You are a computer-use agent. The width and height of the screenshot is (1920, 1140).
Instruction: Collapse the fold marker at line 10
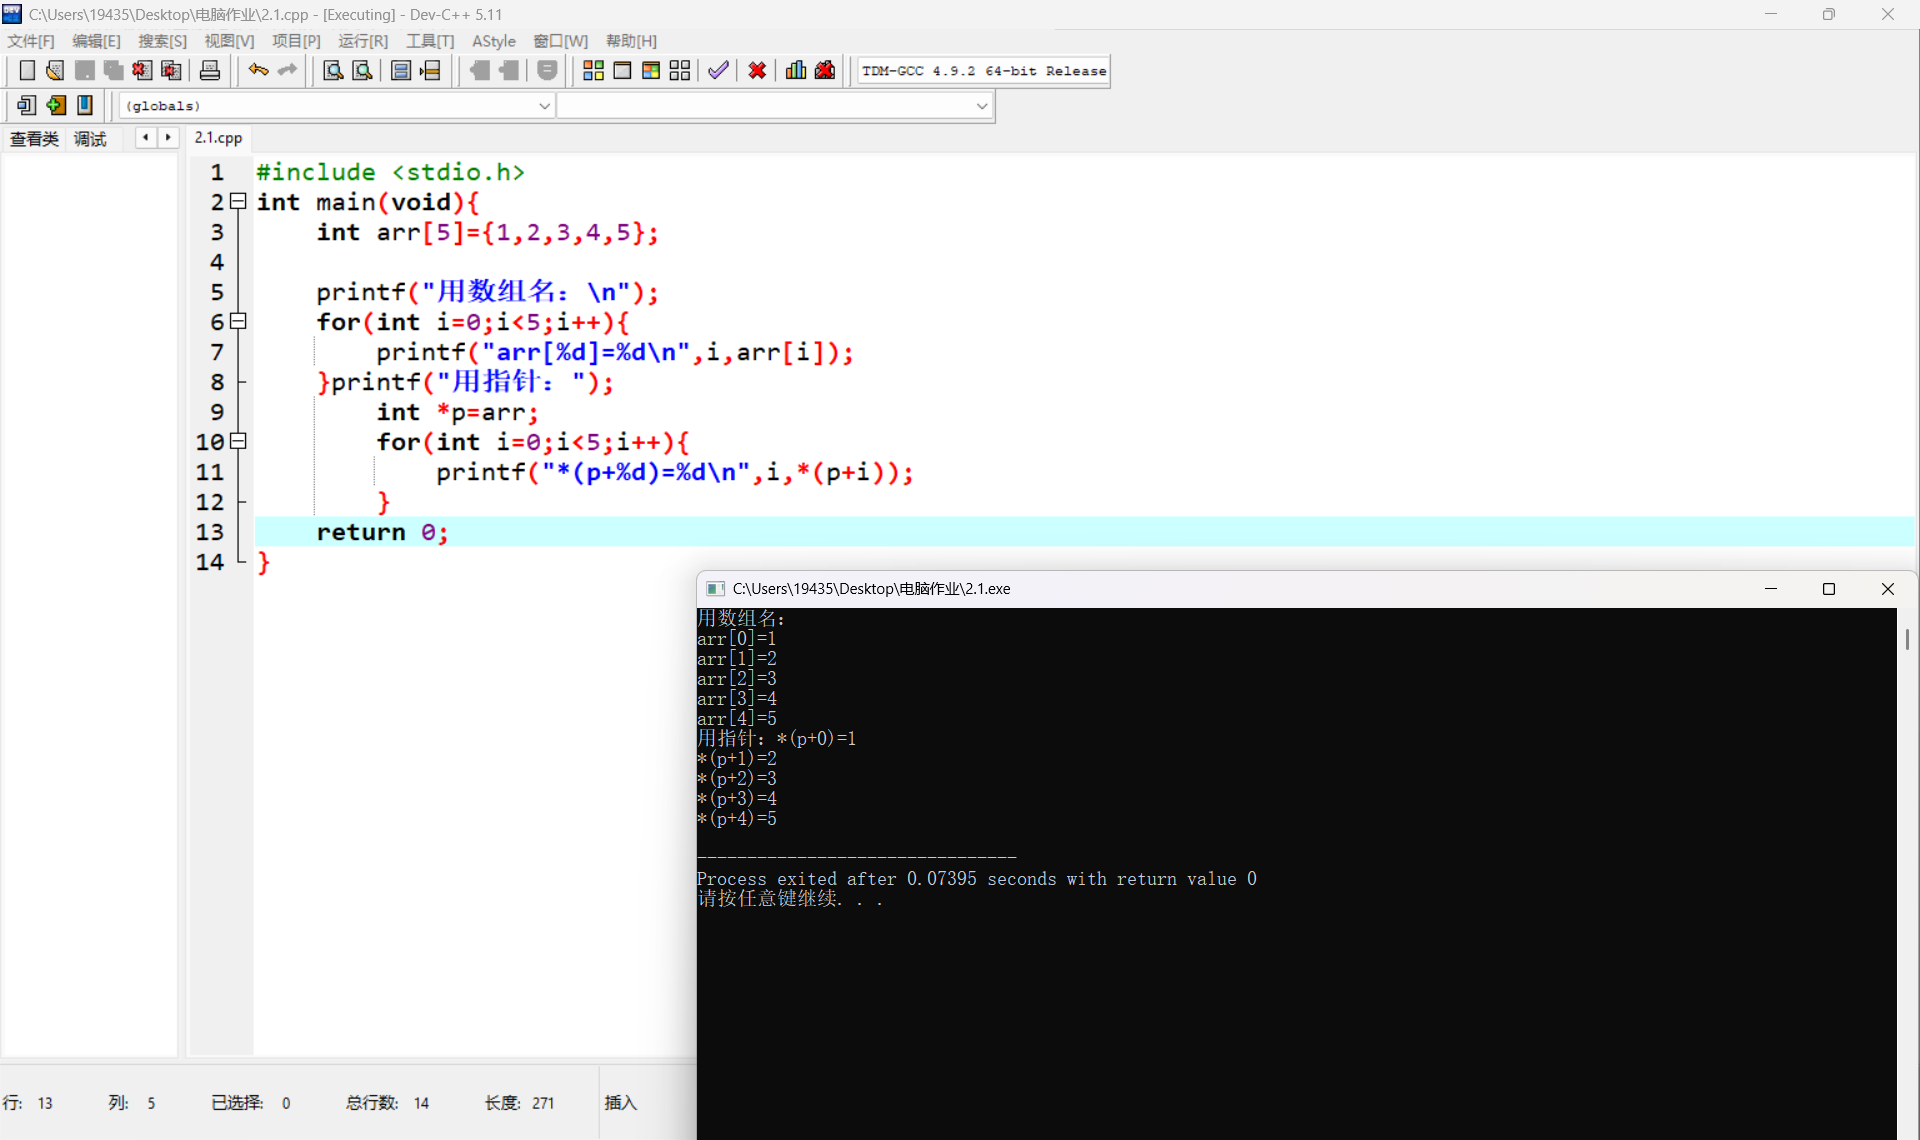click(238, 441)
